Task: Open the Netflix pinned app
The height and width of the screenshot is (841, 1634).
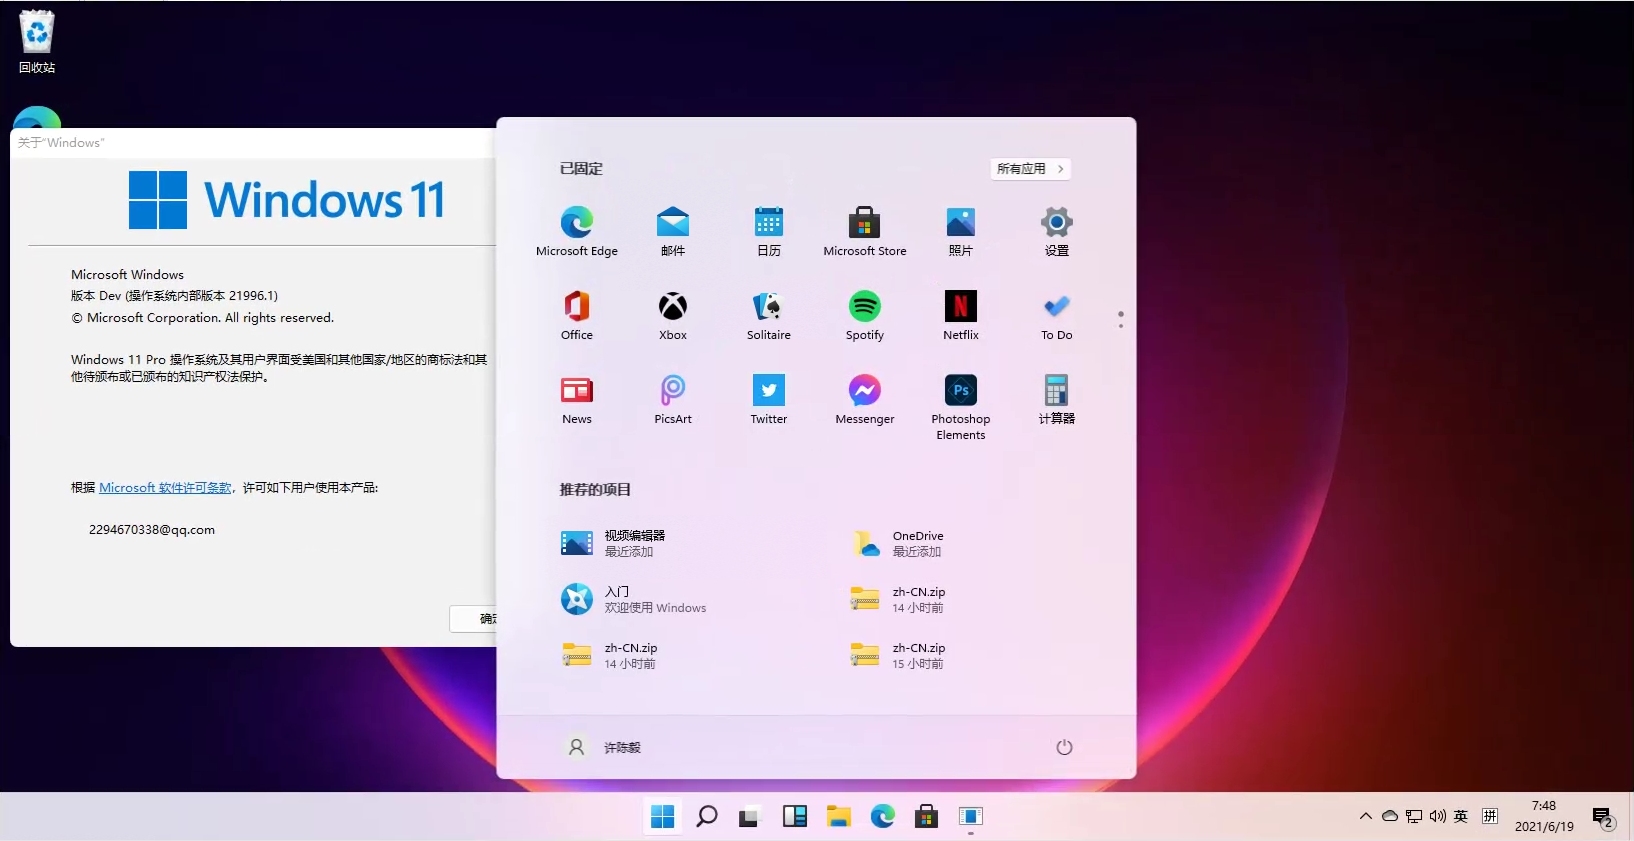Action: (x=960, y=315)
